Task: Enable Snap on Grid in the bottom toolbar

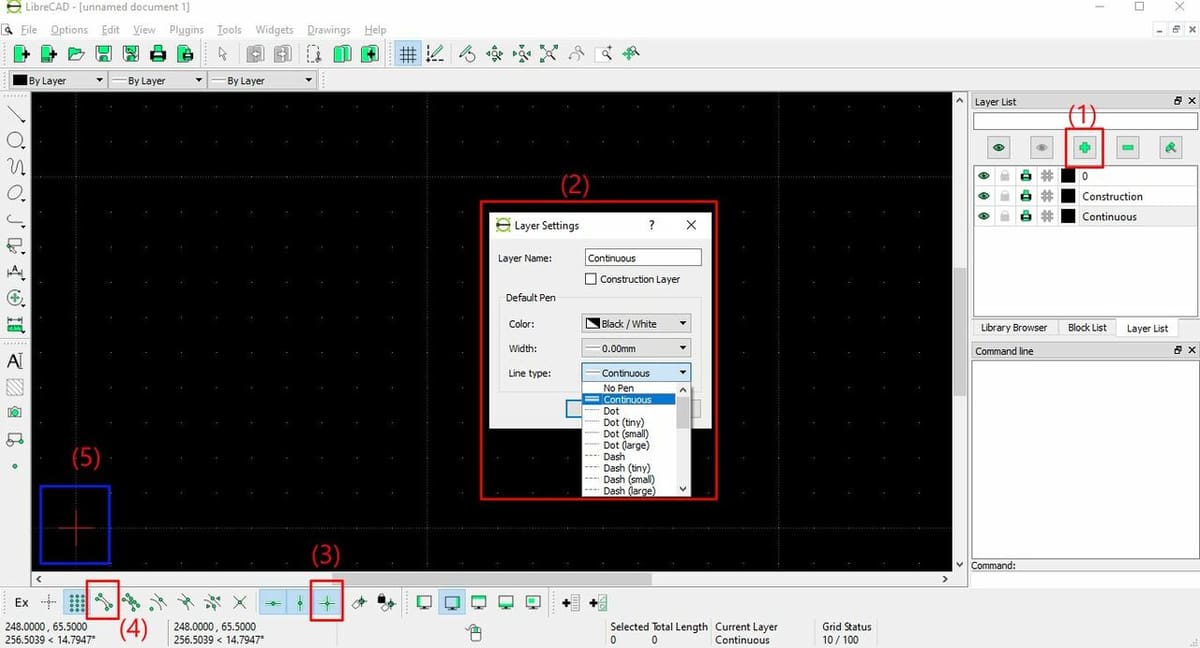Action: coord(76,602)
